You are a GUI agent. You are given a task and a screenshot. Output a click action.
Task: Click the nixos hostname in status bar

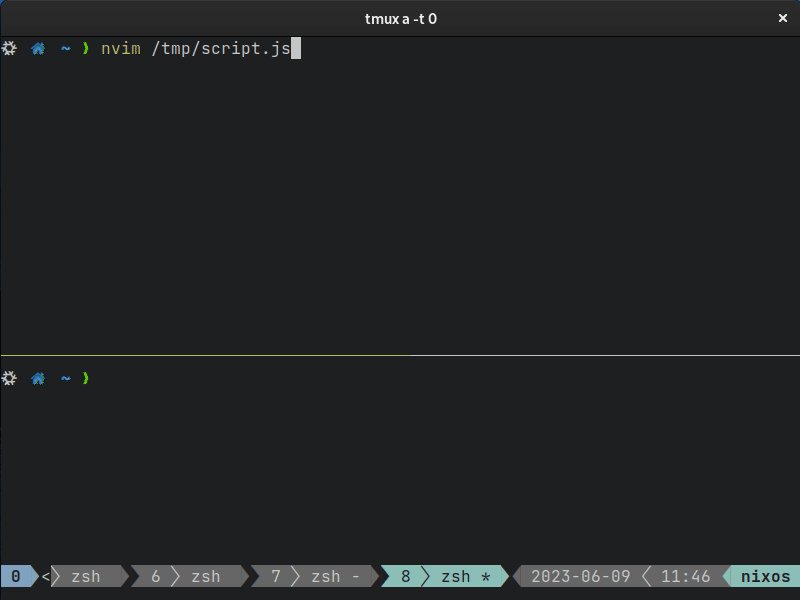click(765, 577)
